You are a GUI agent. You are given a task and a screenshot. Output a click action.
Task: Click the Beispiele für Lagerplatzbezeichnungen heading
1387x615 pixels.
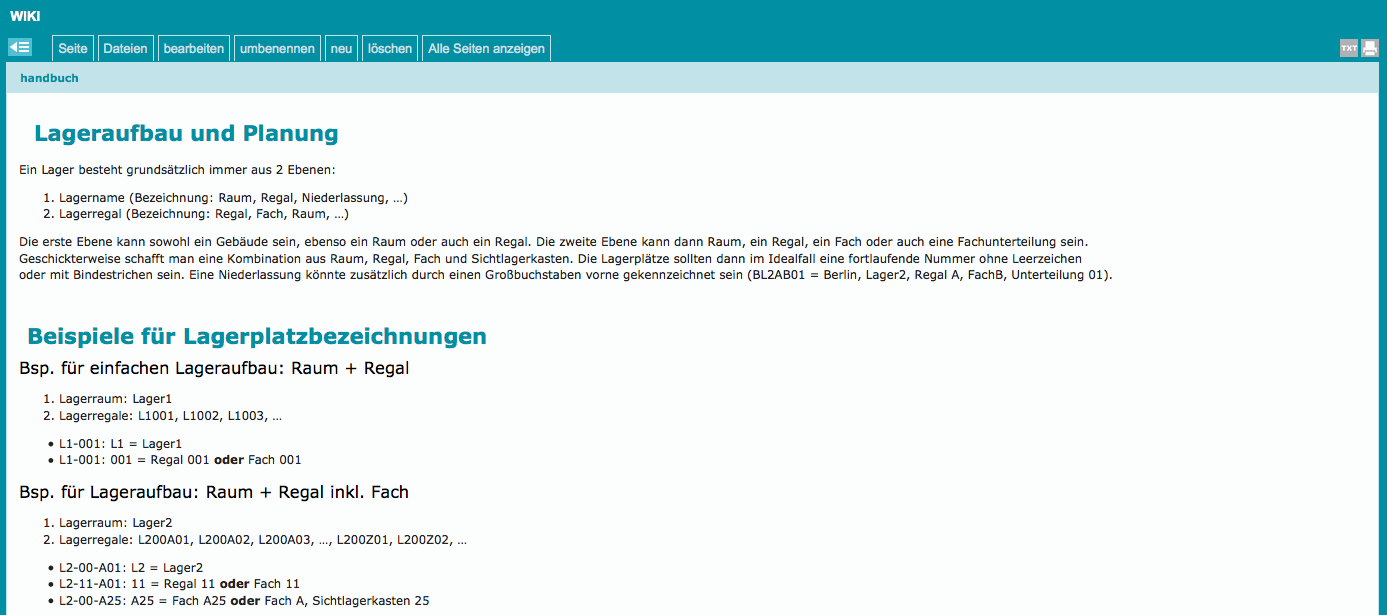click(257, 336)
